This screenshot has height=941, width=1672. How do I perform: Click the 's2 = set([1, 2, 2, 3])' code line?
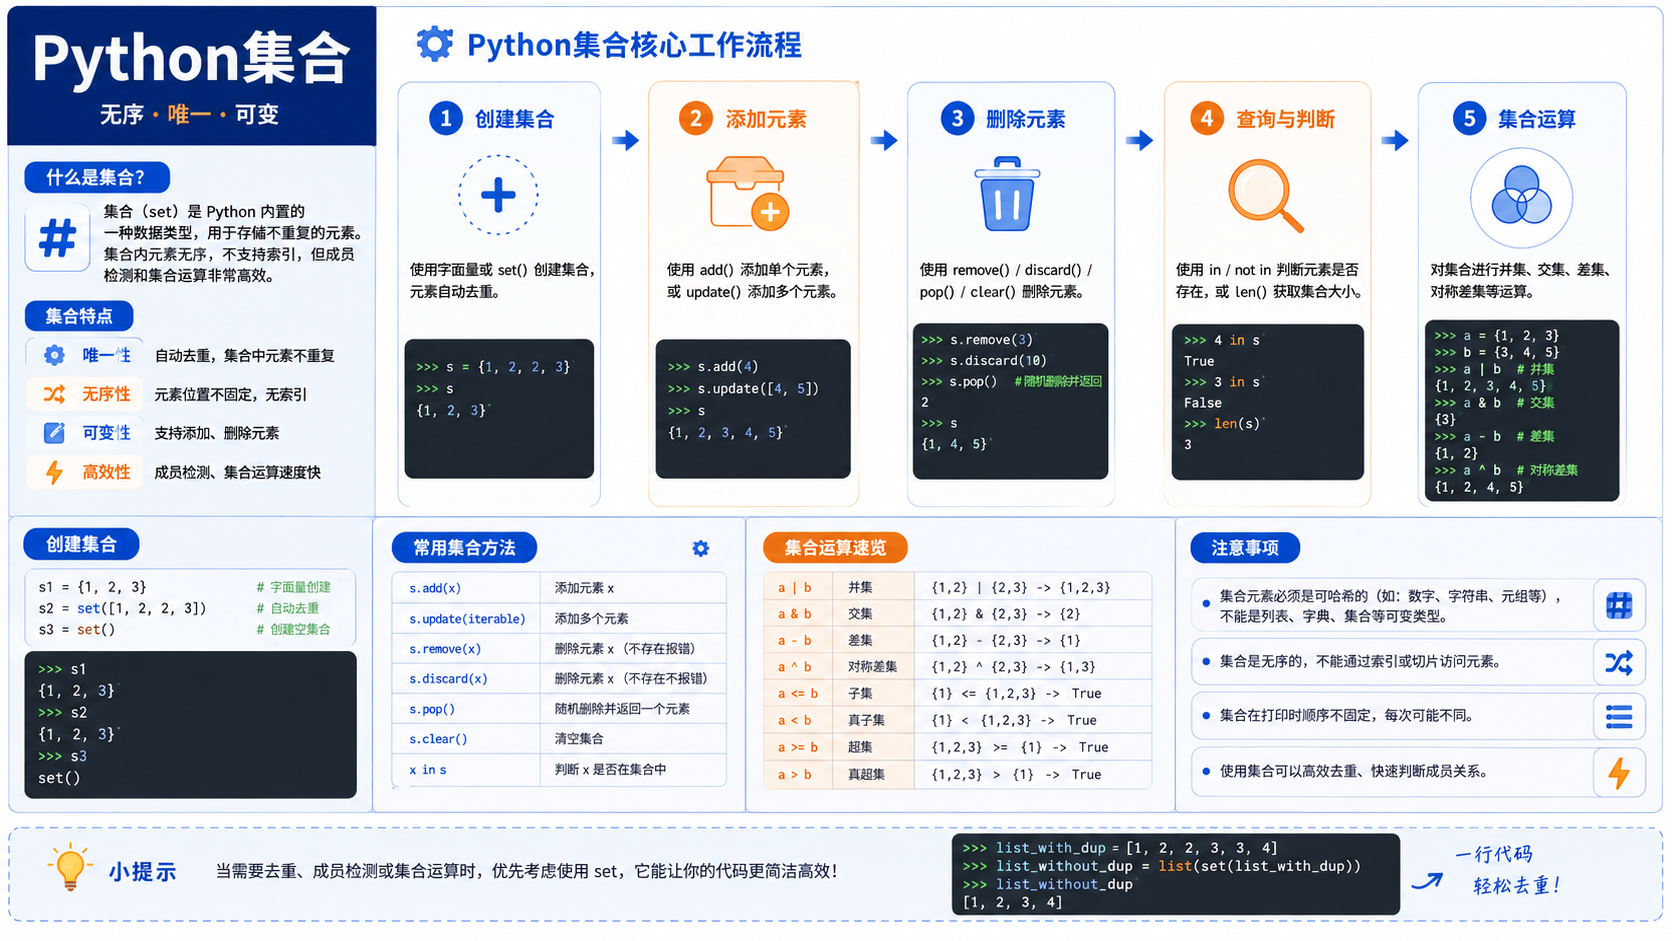122,608
